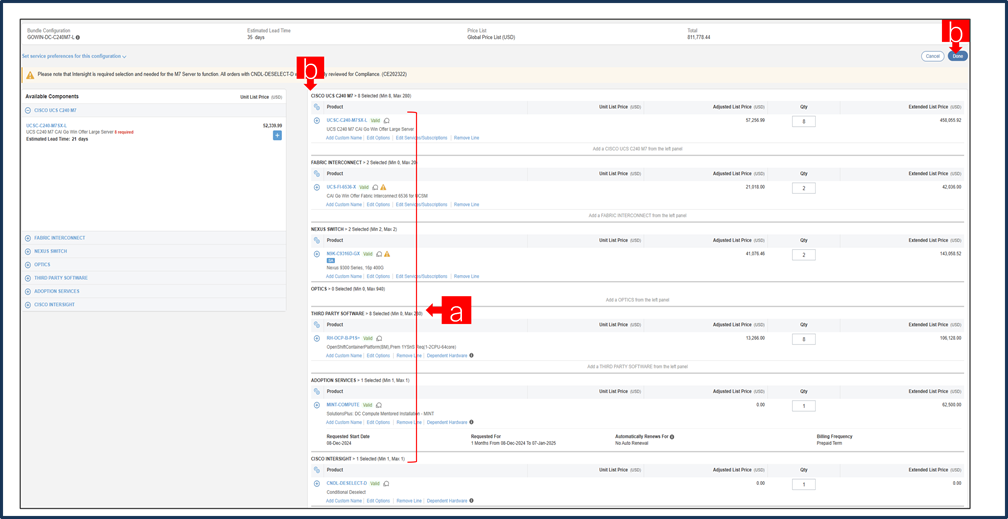Click the info icon beside GOWIN-DC-C240M7-L
The height and width of the screenshot is (519, 1008).
(78, 37)
